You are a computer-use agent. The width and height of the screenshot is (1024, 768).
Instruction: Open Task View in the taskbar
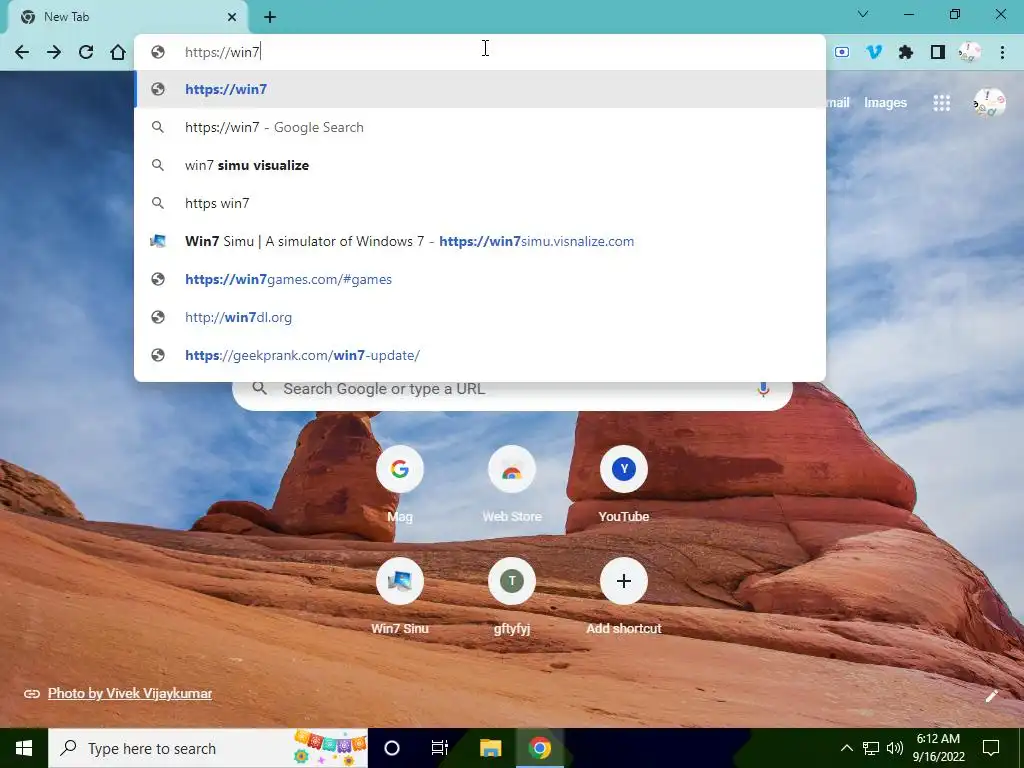point(440,748)
